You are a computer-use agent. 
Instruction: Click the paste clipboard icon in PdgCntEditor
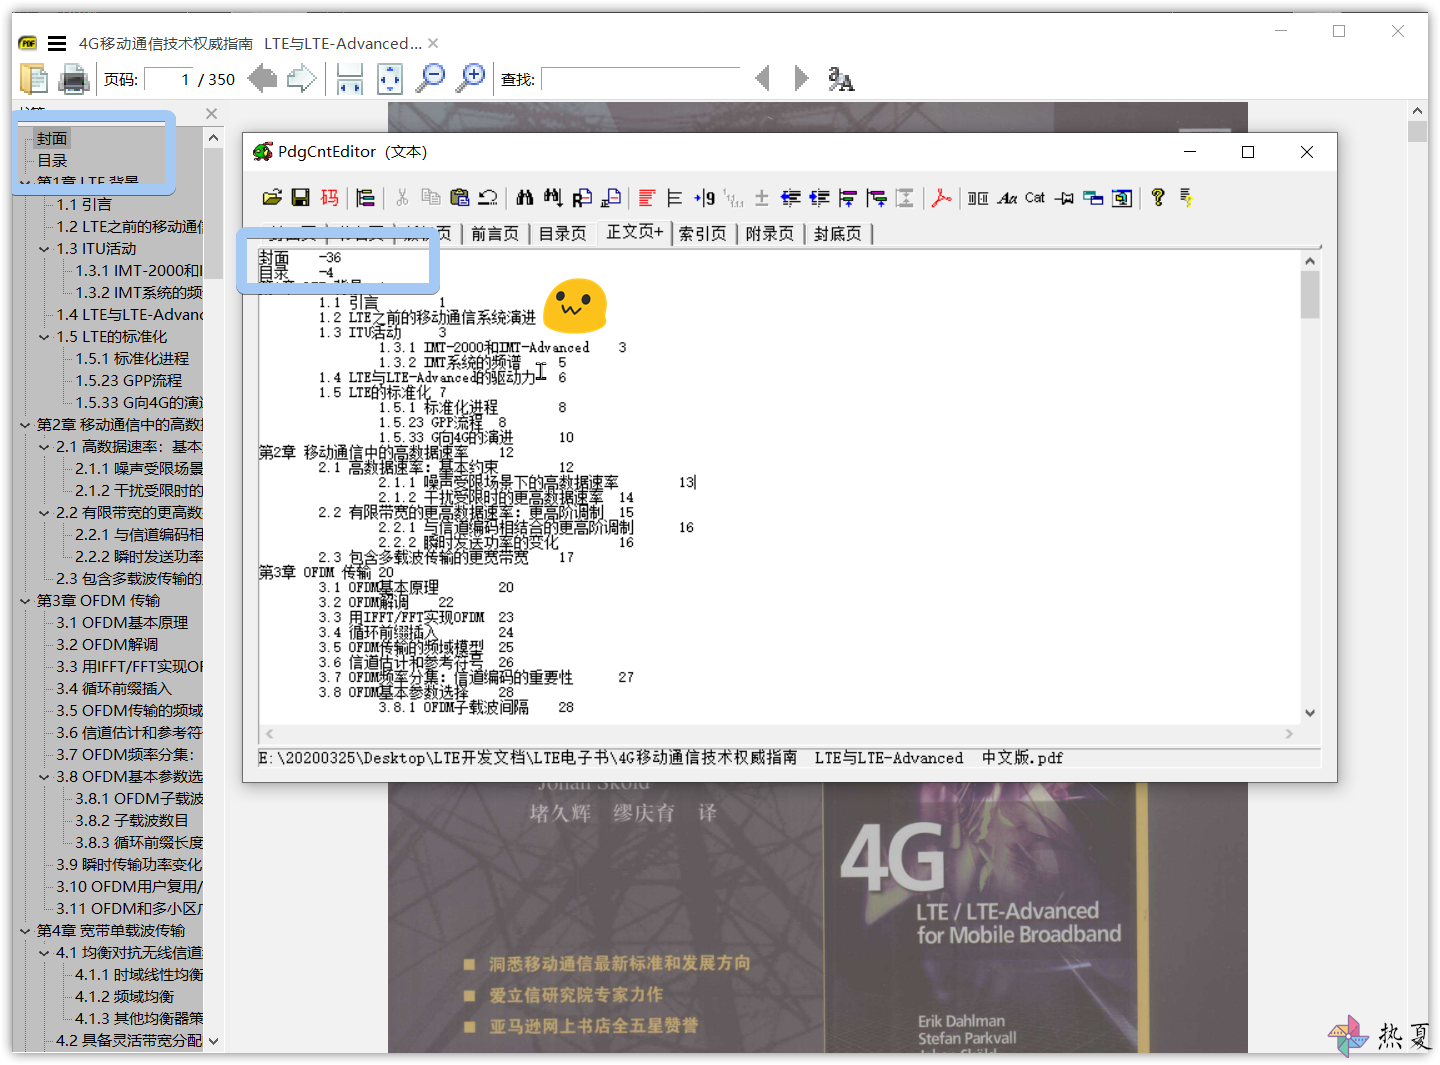(459, 198)
